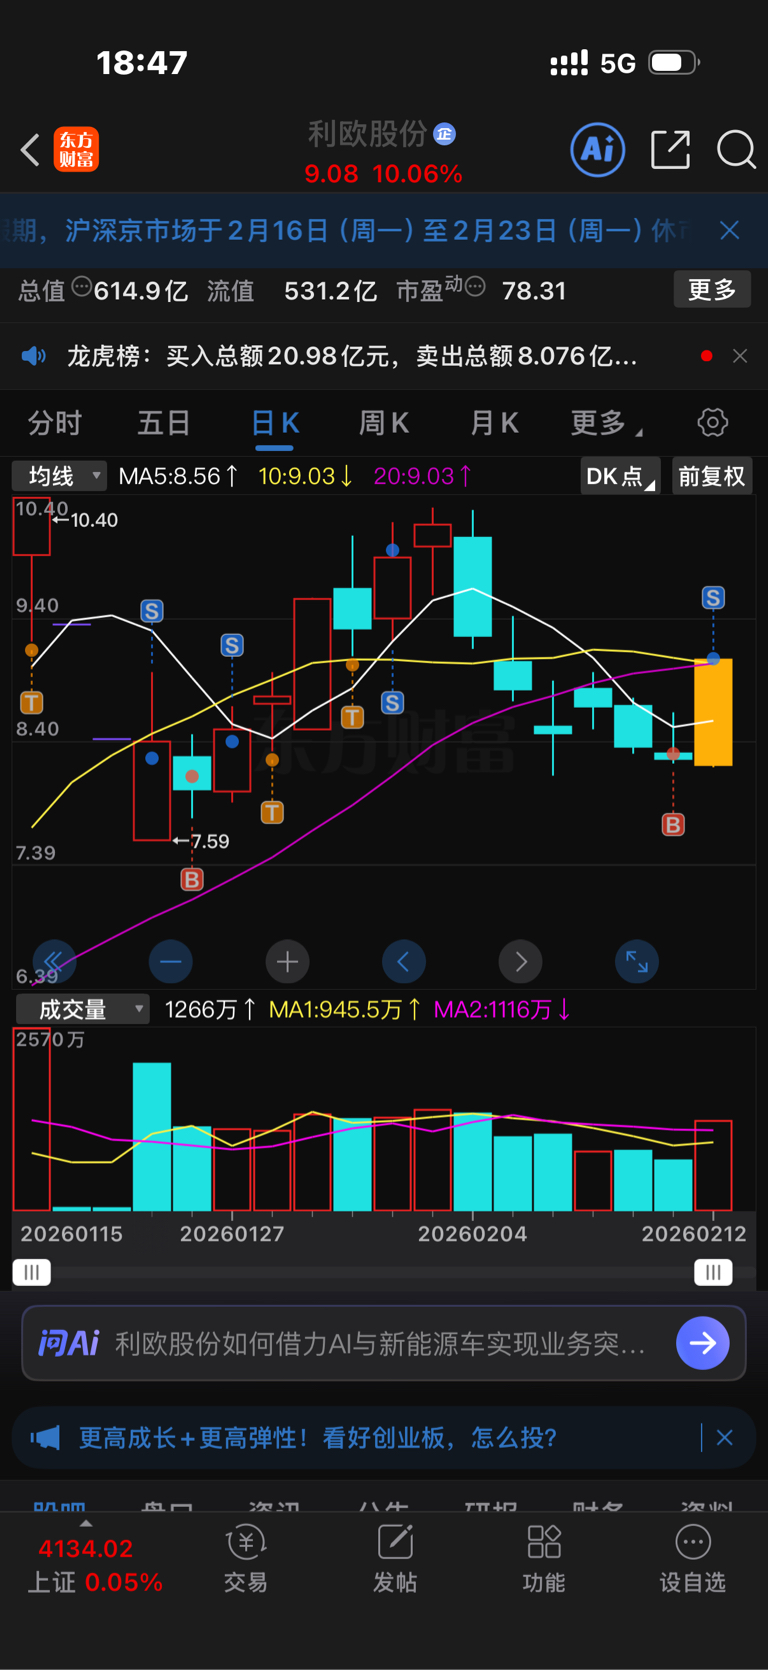Move chart left one candle
This screenshot has width=768, height=1670.
pyautogui.click(x=404, y=962)
